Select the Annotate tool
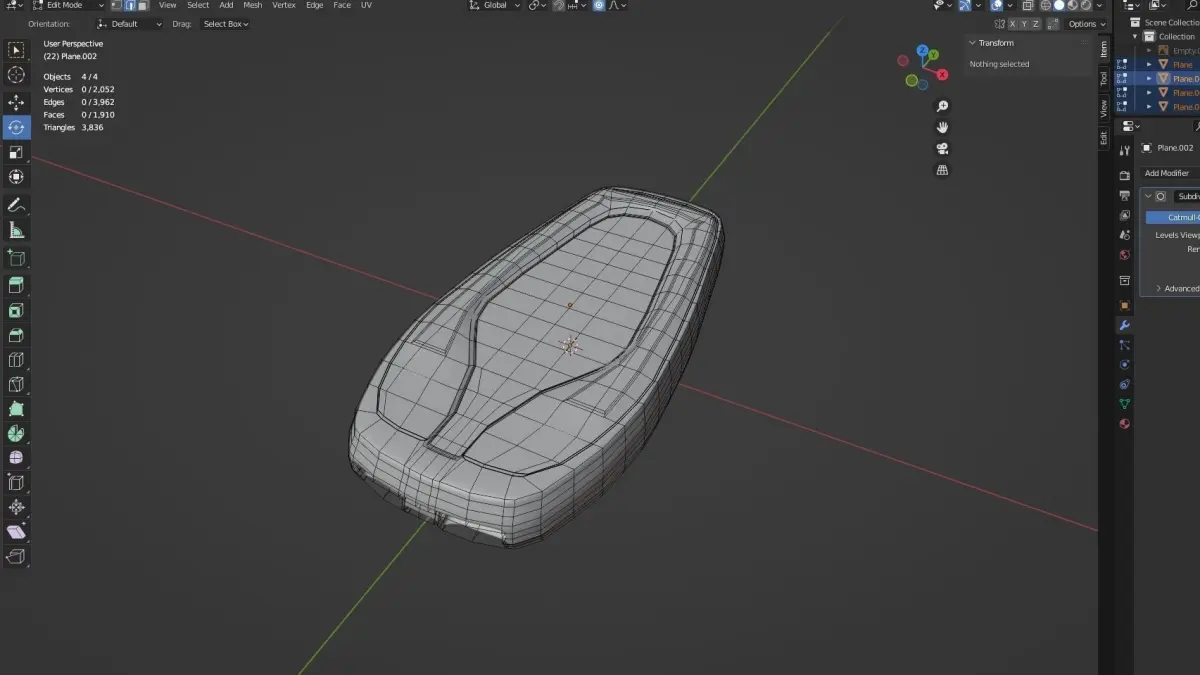 [16, 205]
